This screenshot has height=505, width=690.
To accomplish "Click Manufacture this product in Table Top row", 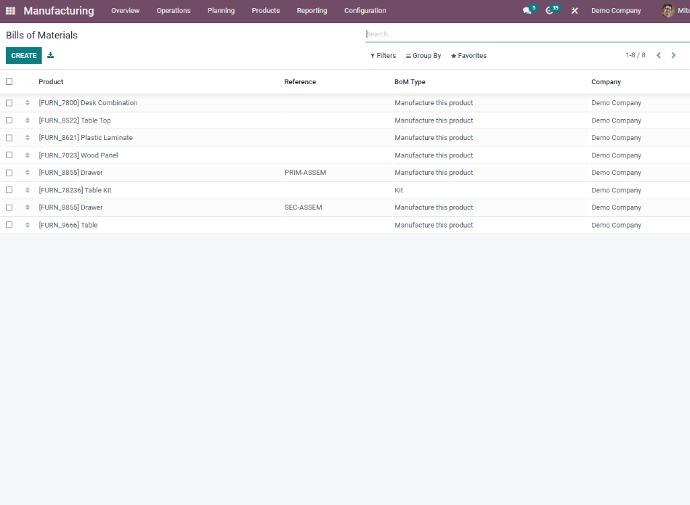I will point(433,121).
